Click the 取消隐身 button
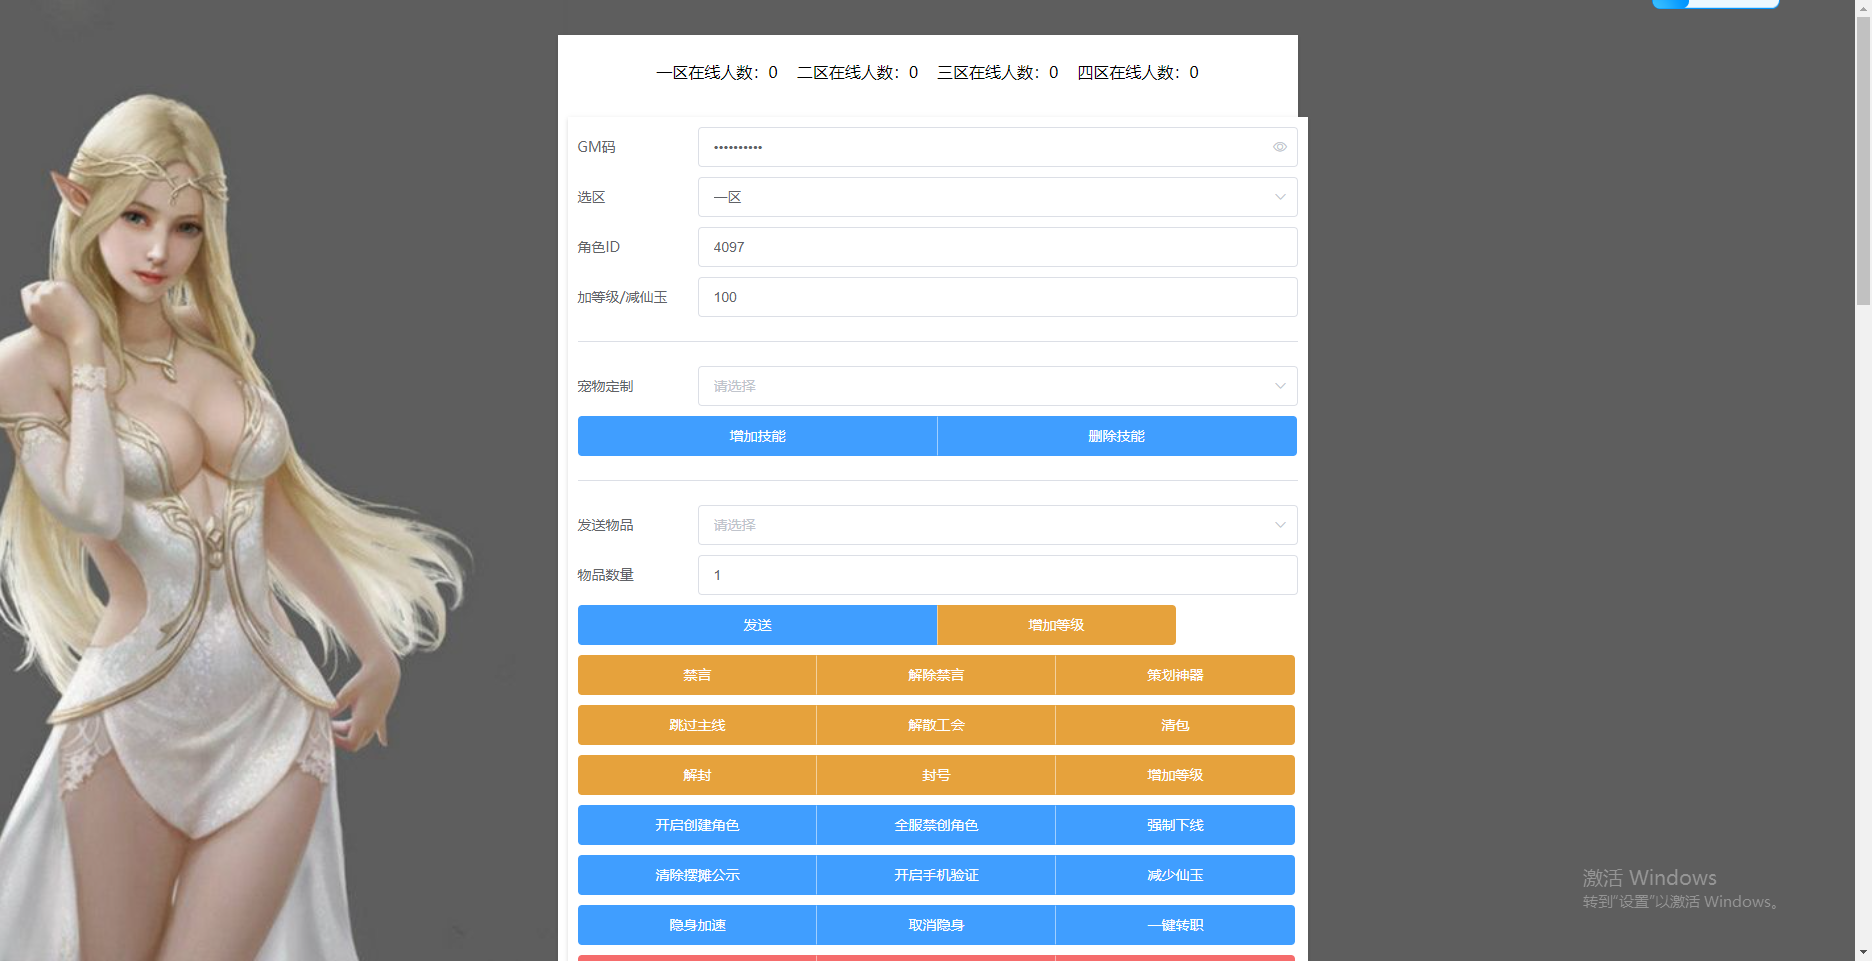The image size is (1872, 961). tap(936, 925)
